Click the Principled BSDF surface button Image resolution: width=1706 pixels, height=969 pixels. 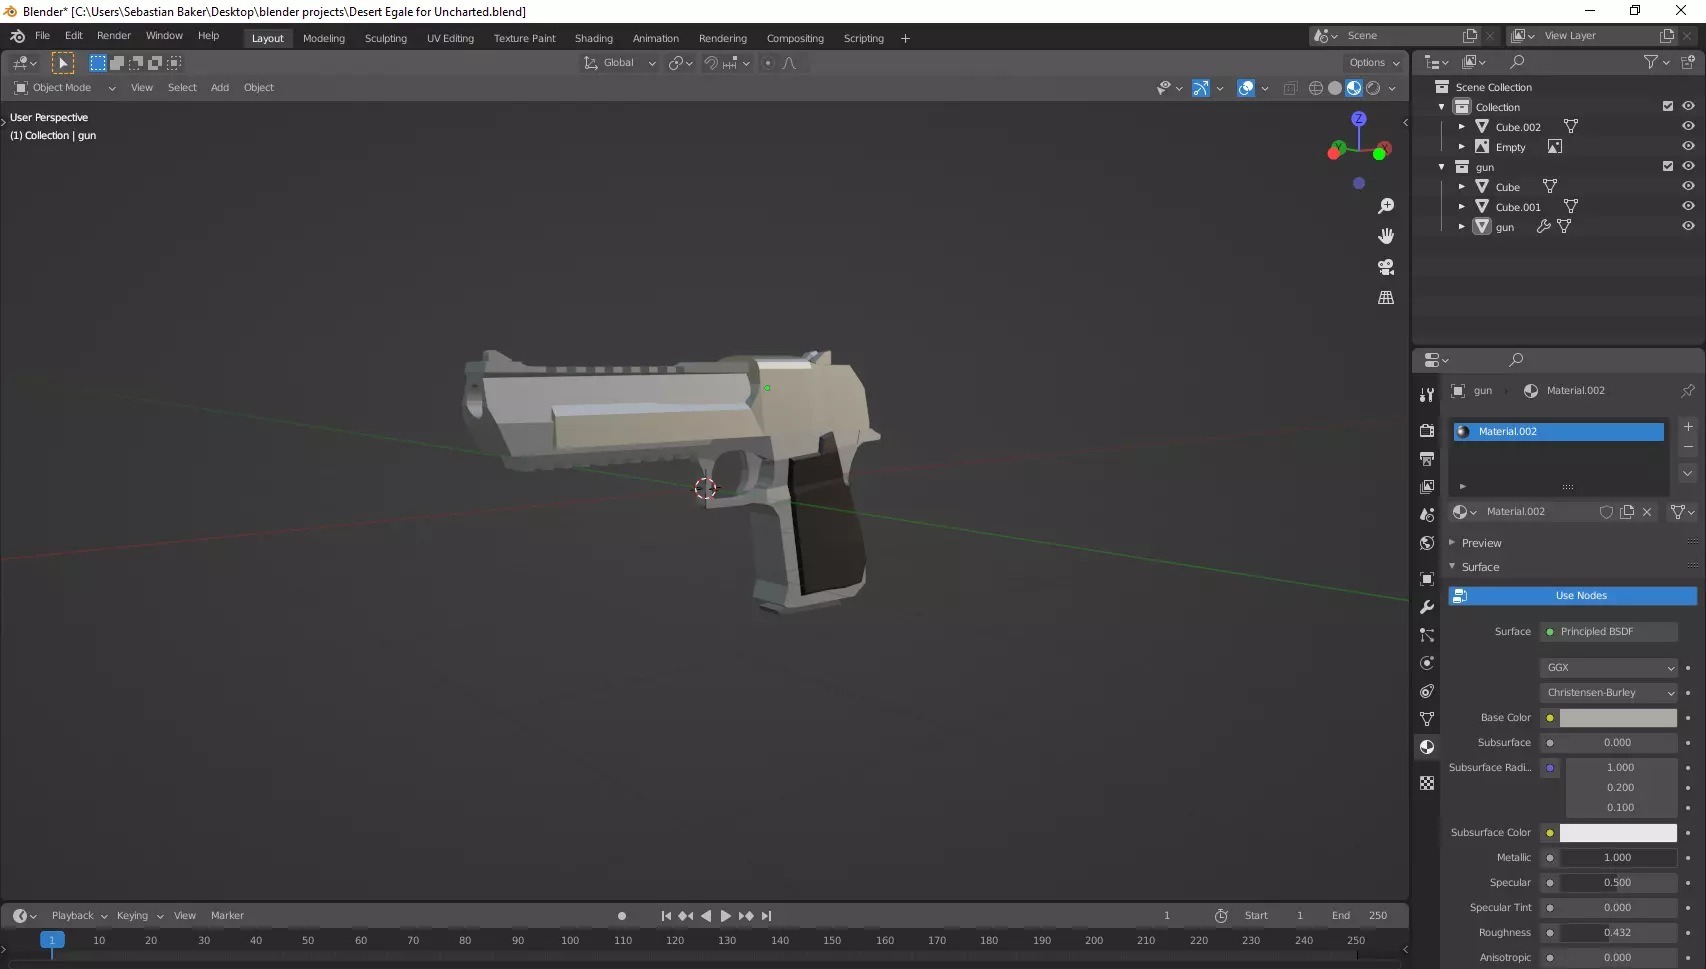[1609, 631]
